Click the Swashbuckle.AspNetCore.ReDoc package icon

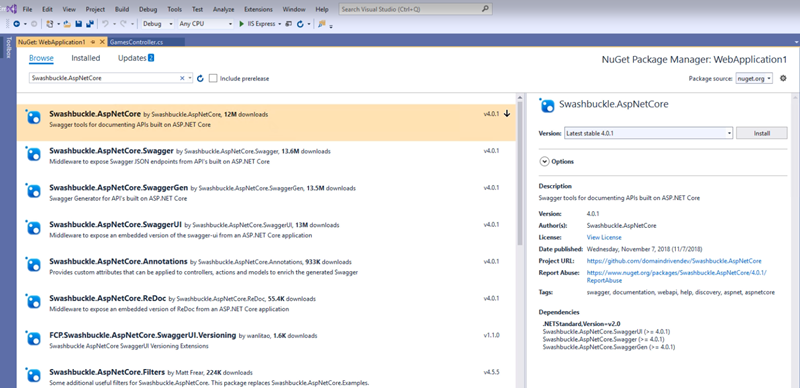tap(33, 302)
